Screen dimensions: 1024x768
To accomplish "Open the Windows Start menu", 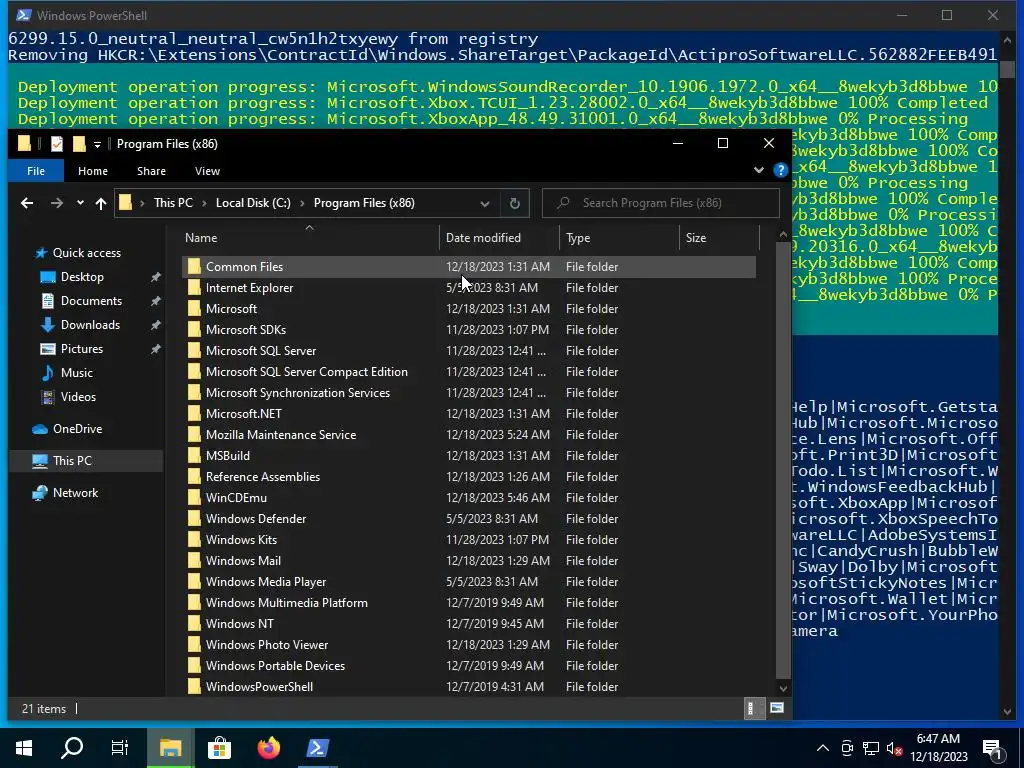I will point(24,748).
